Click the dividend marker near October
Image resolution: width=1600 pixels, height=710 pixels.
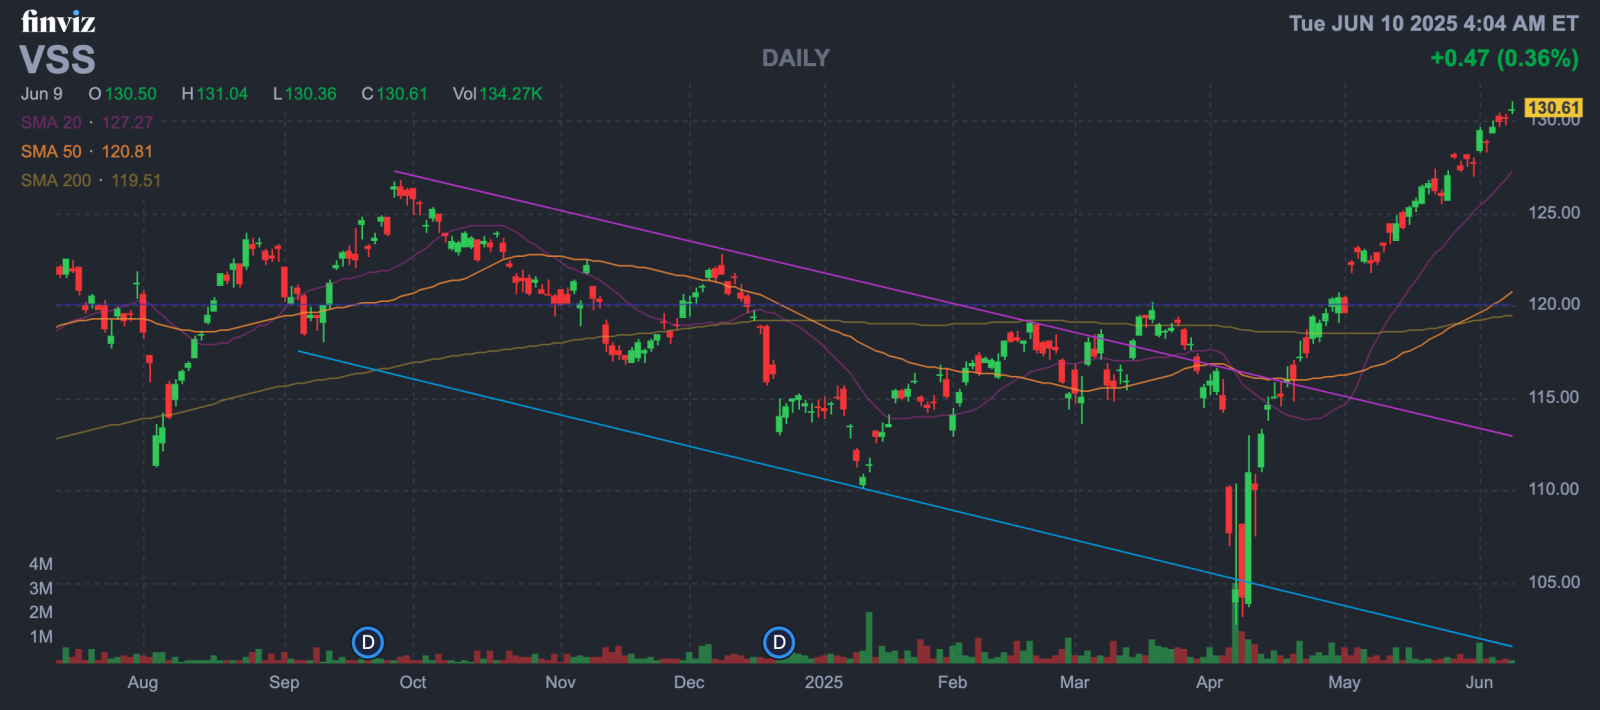coord(368,642)
